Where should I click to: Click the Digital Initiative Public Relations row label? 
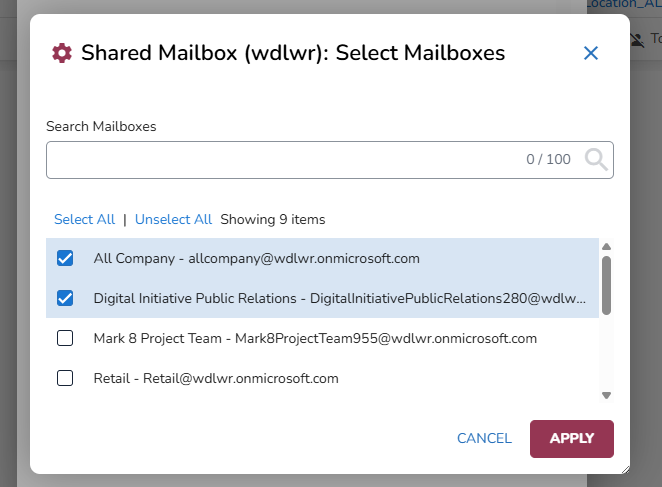[340, 298]
